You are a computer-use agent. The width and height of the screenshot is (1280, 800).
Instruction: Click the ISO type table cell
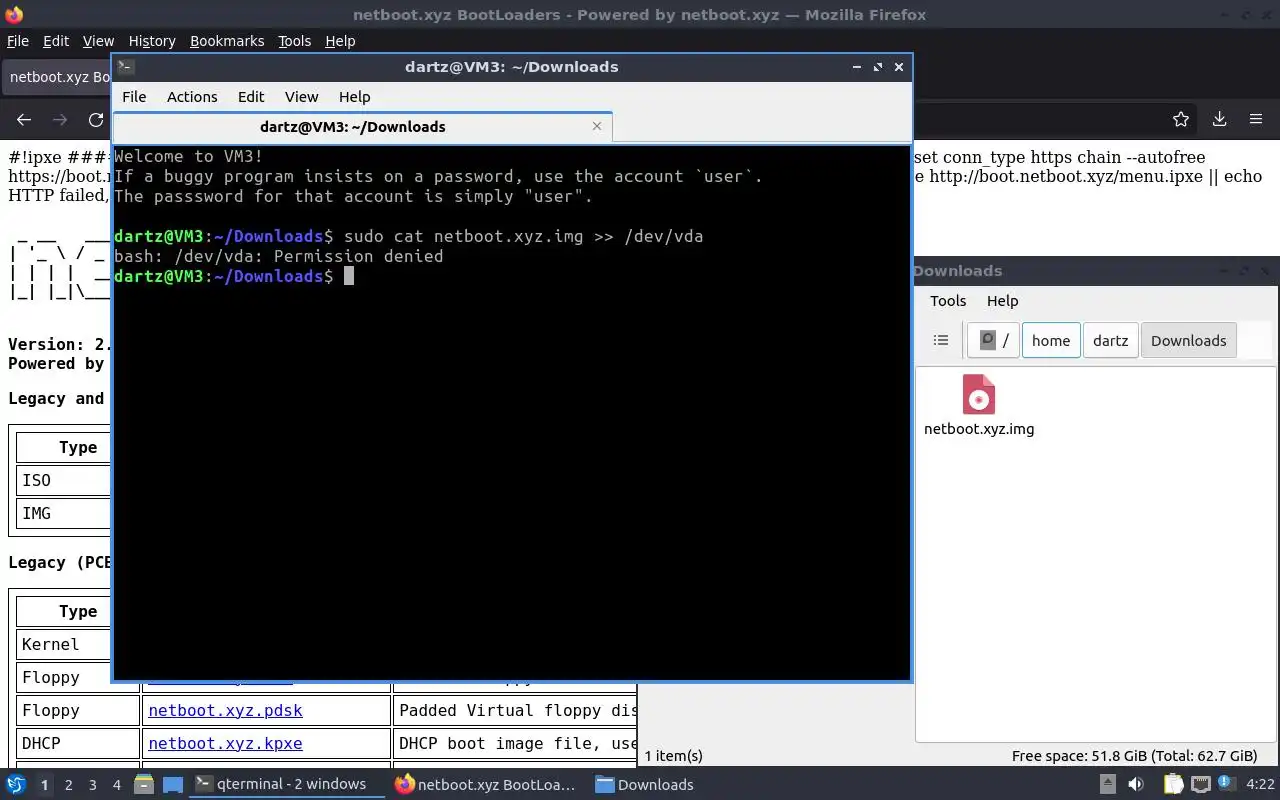(63, 480)
